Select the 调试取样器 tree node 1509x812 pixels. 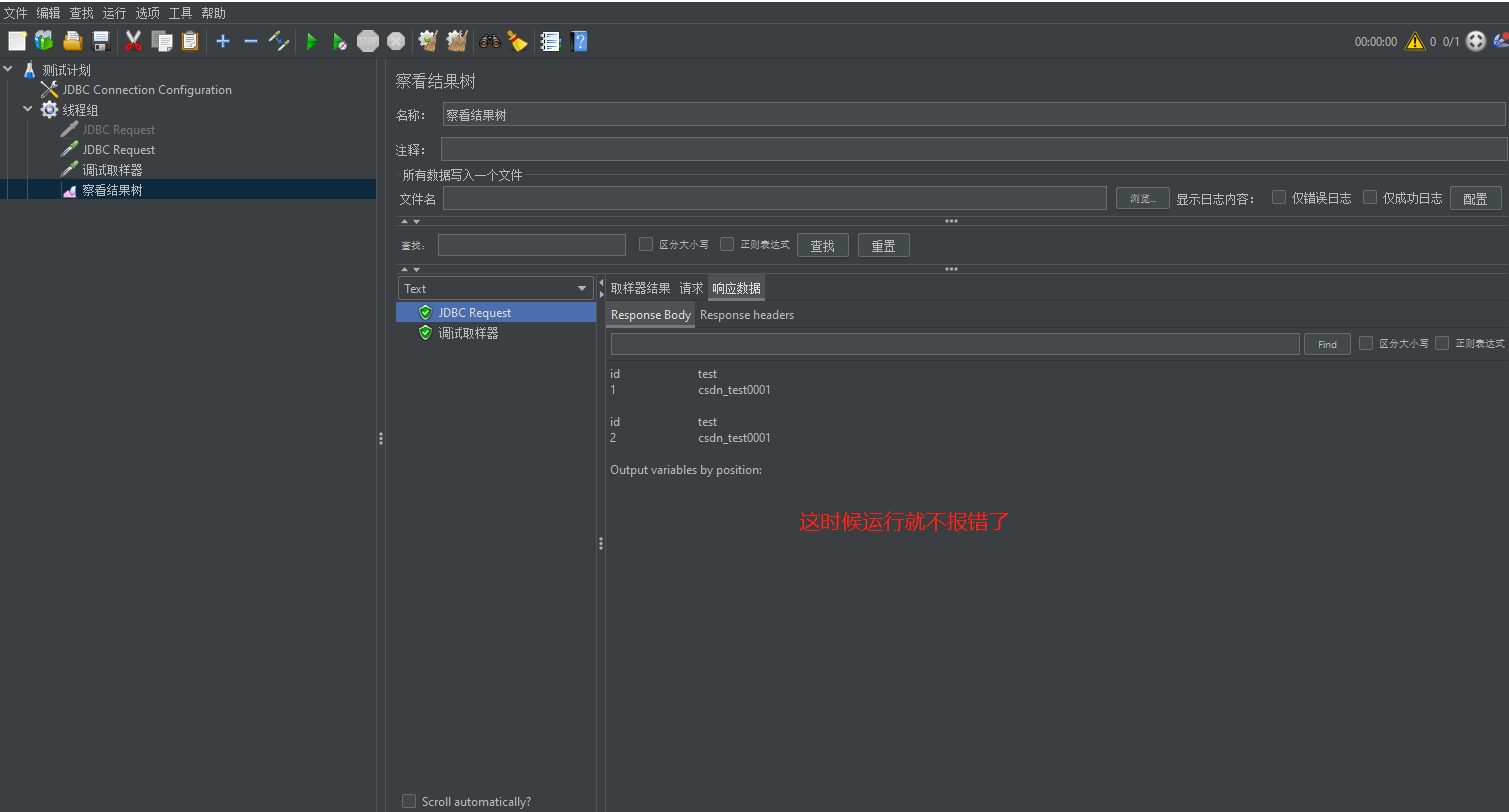[112, 170]
